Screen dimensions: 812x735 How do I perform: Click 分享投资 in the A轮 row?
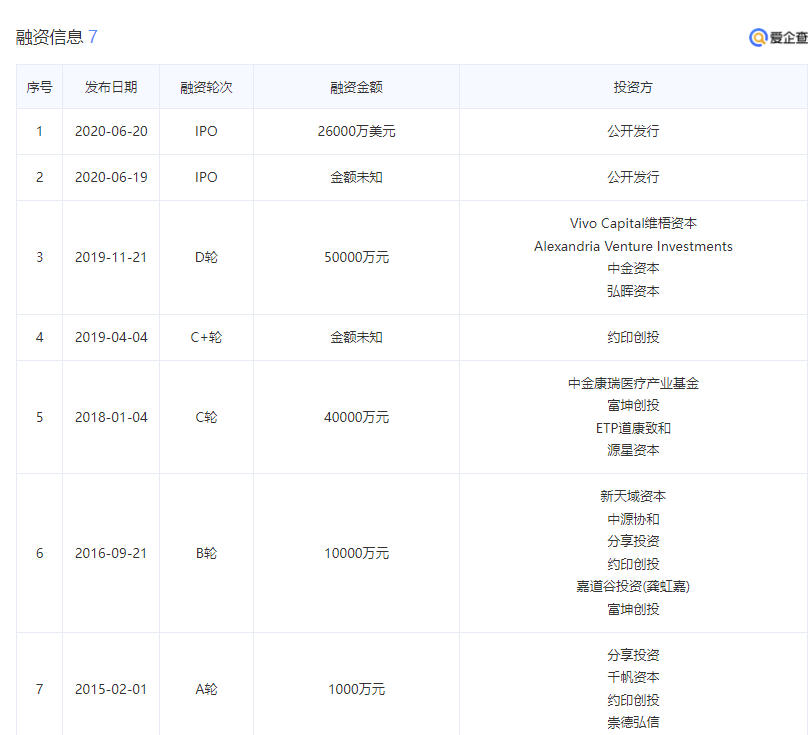point(633,655)
